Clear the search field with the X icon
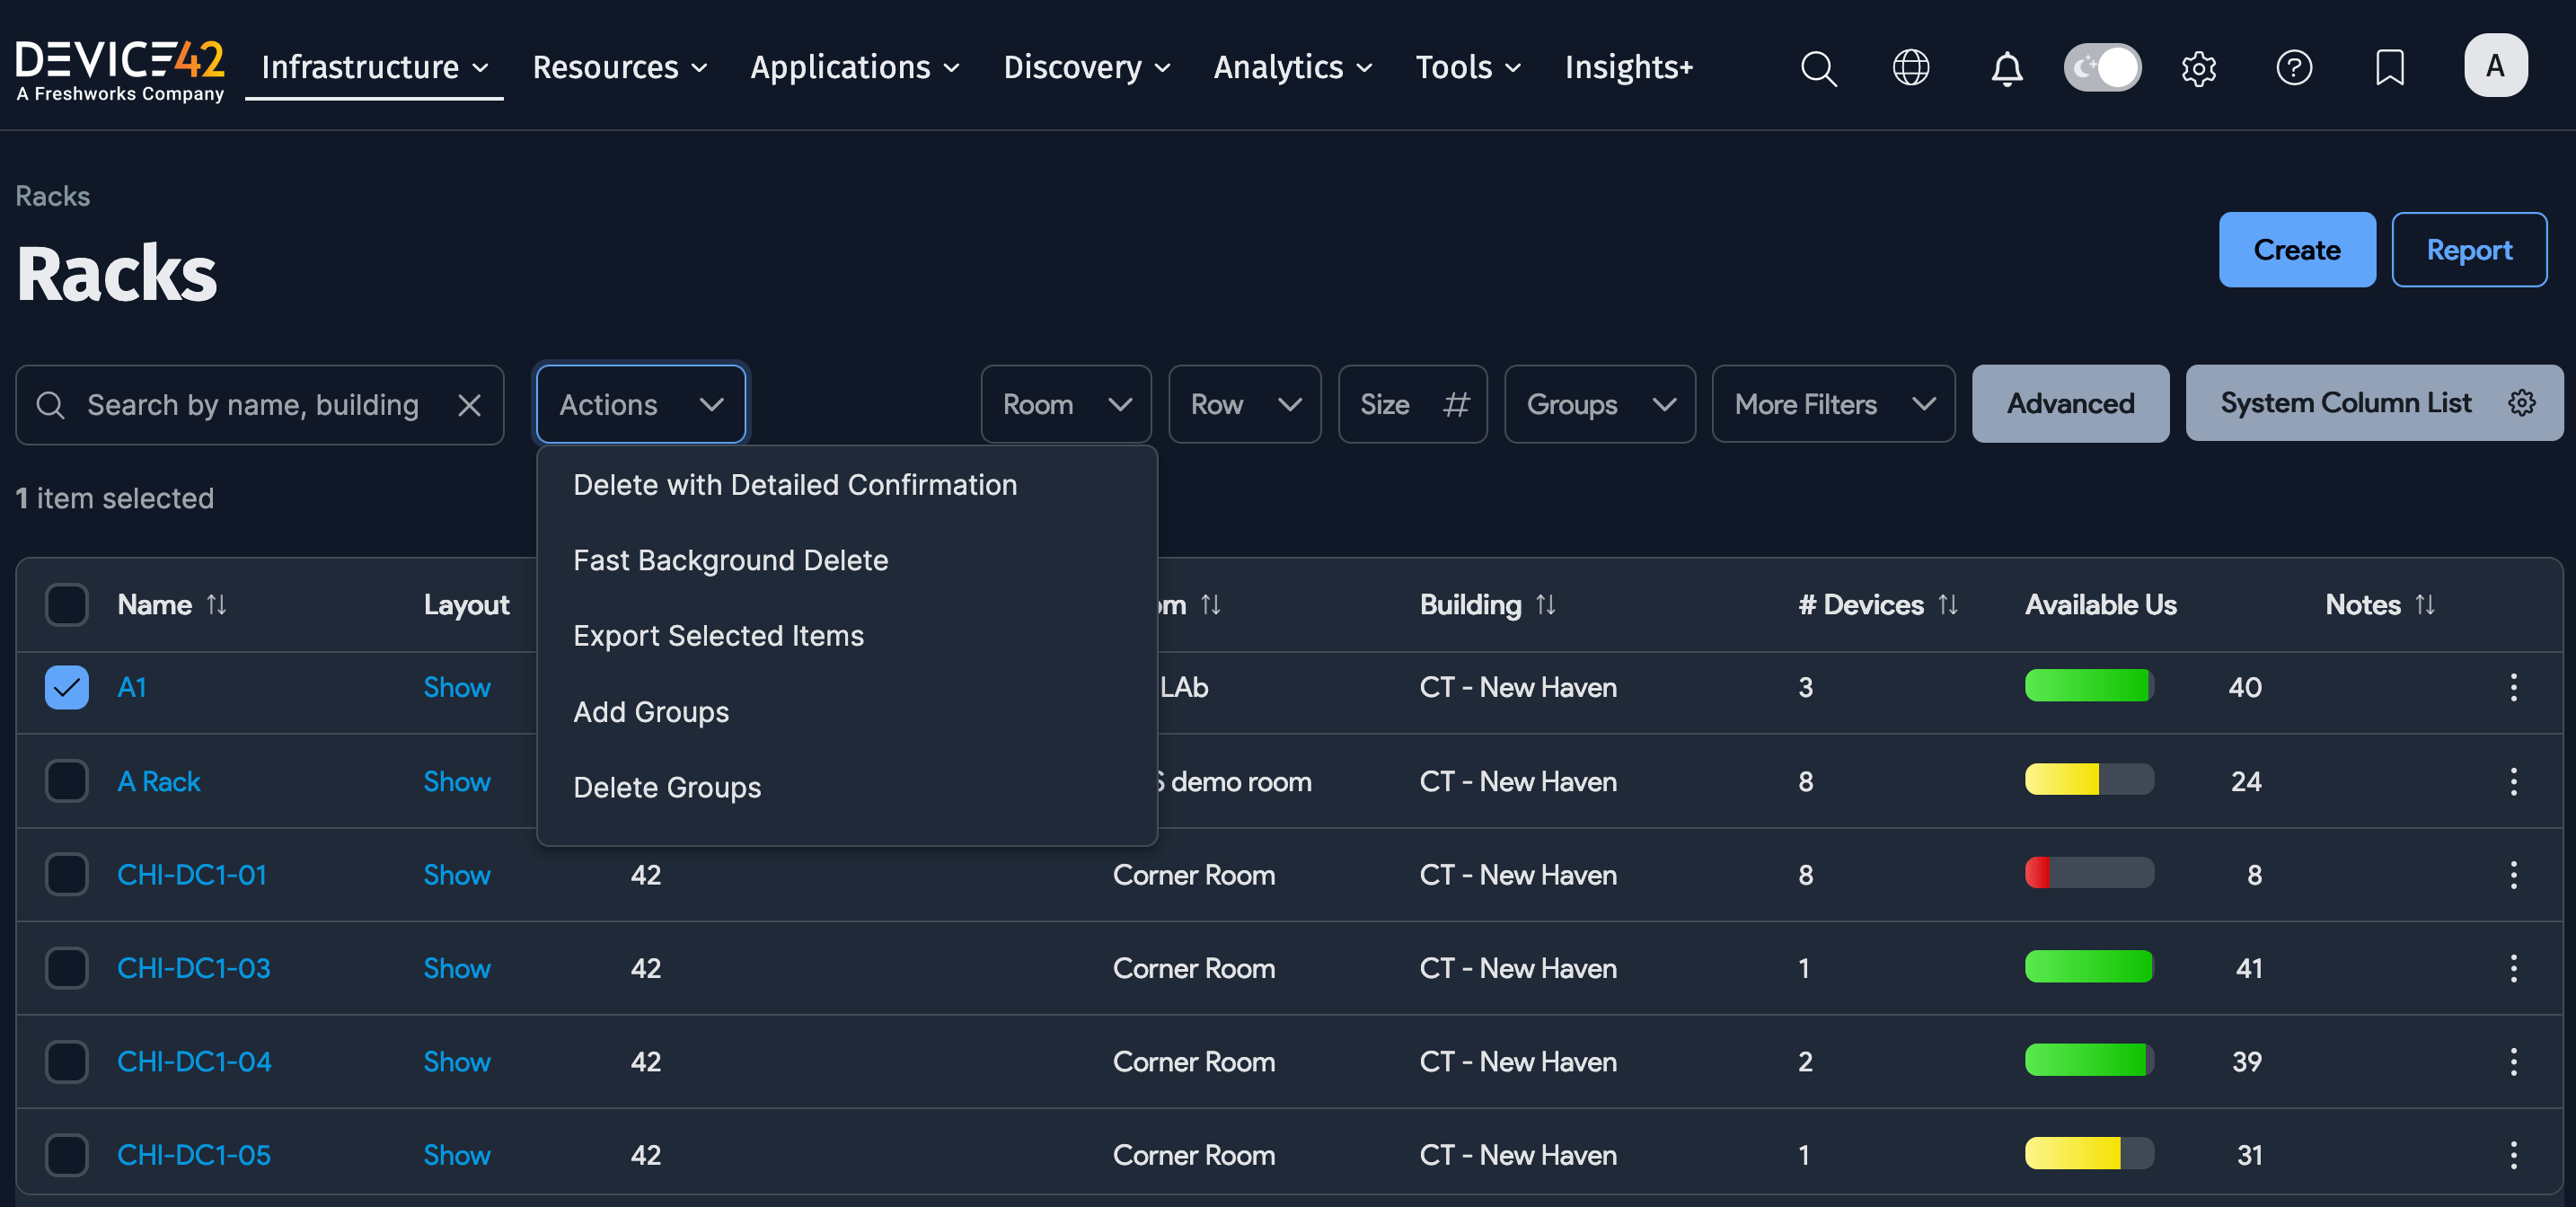Image resolution: width=2576 pixels, height=1207 pixels. click(x=470, y=405)
